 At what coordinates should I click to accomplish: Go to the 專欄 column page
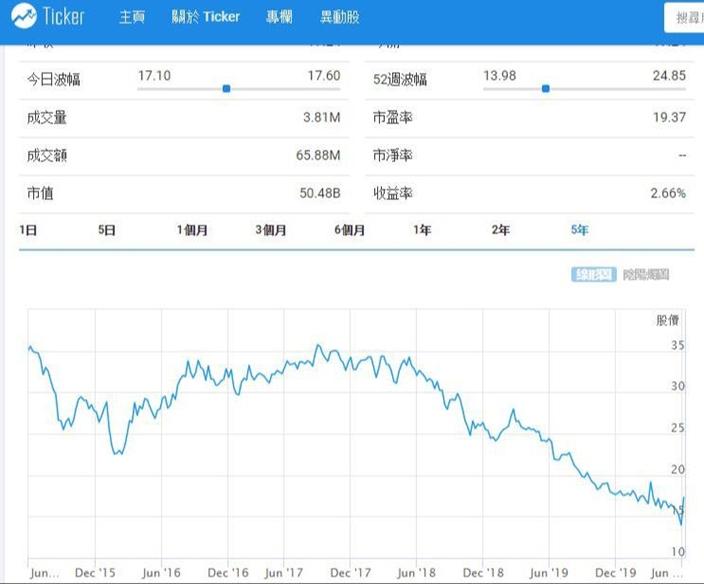[x=279, y=17]
